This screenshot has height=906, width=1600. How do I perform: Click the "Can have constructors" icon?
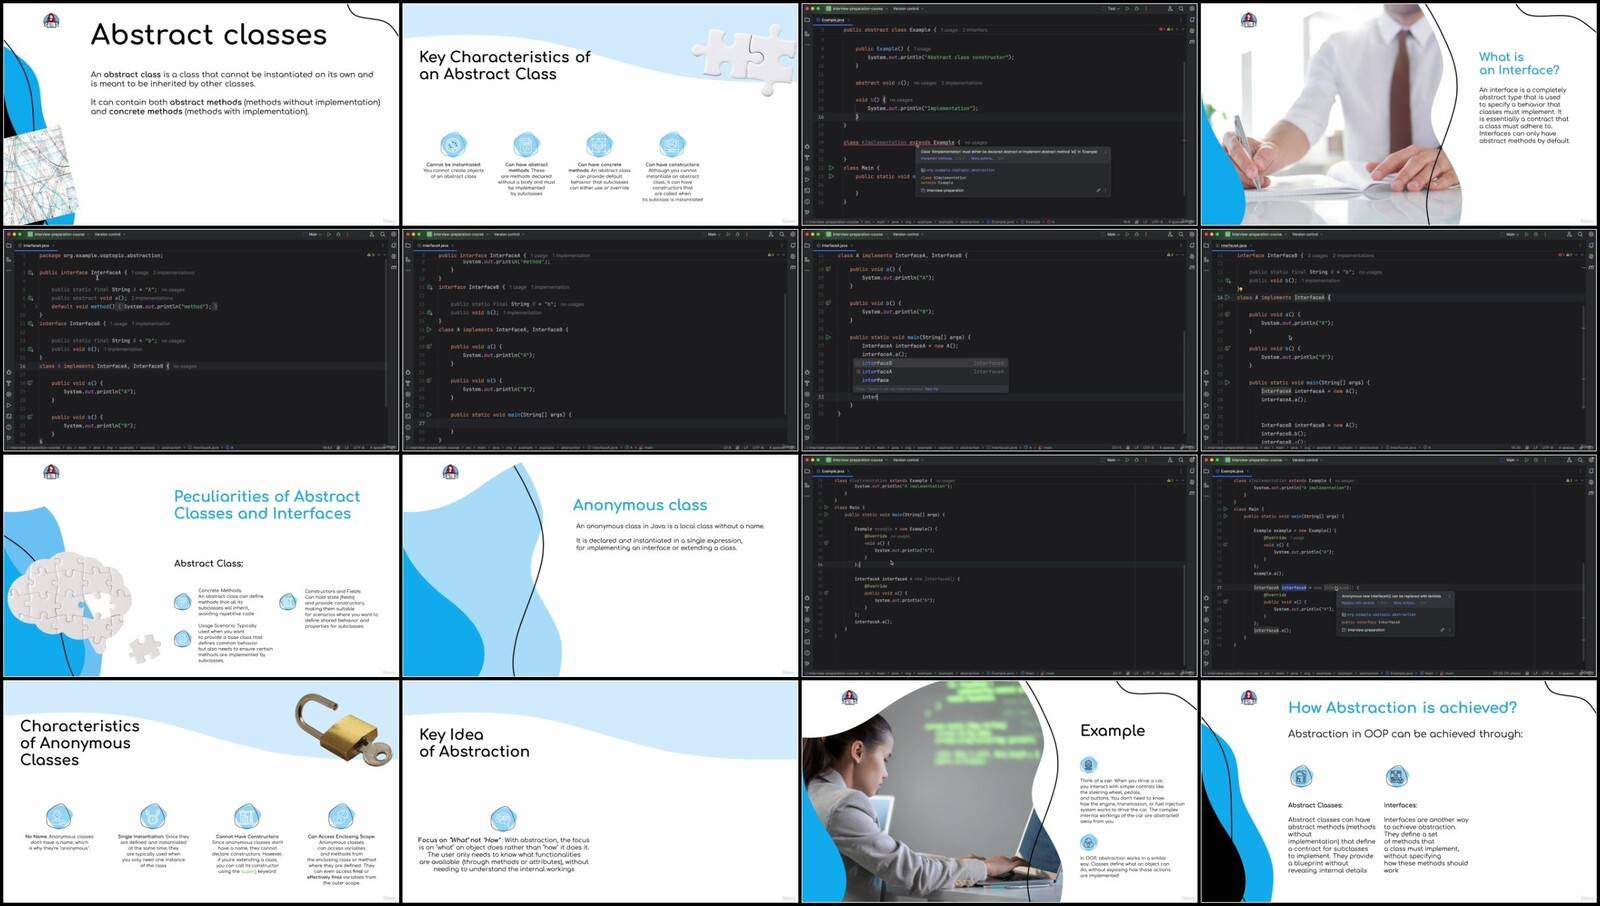[x=672, y=145]
